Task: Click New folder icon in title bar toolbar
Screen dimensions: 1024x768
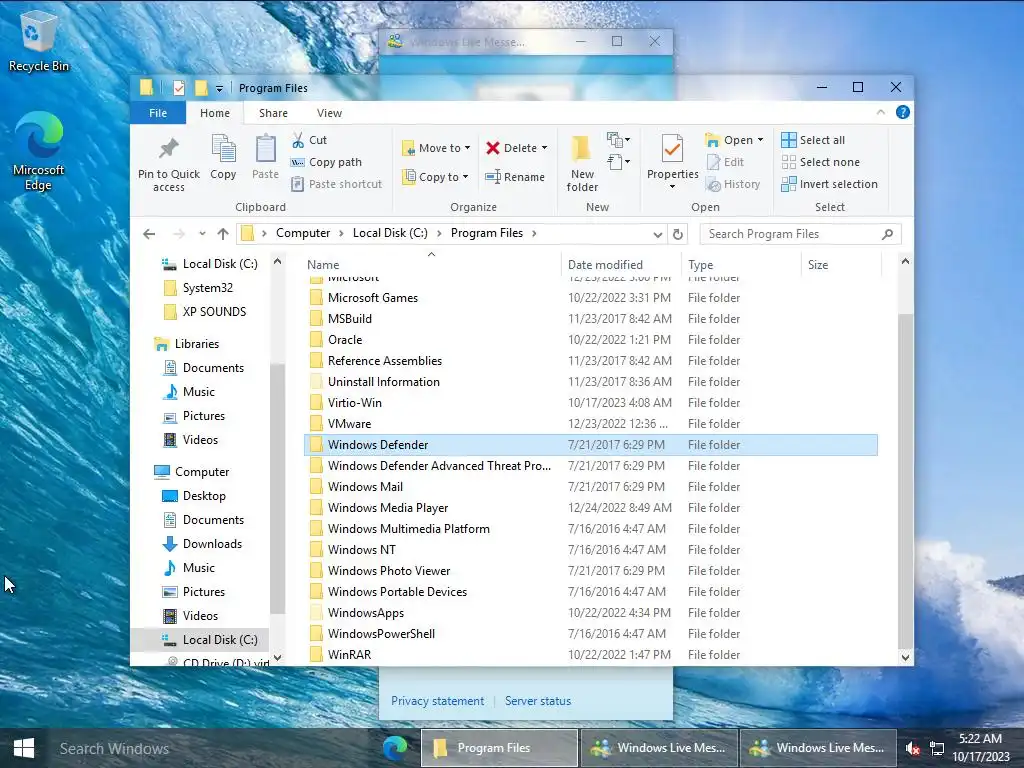Action: (x=201, y=88)
